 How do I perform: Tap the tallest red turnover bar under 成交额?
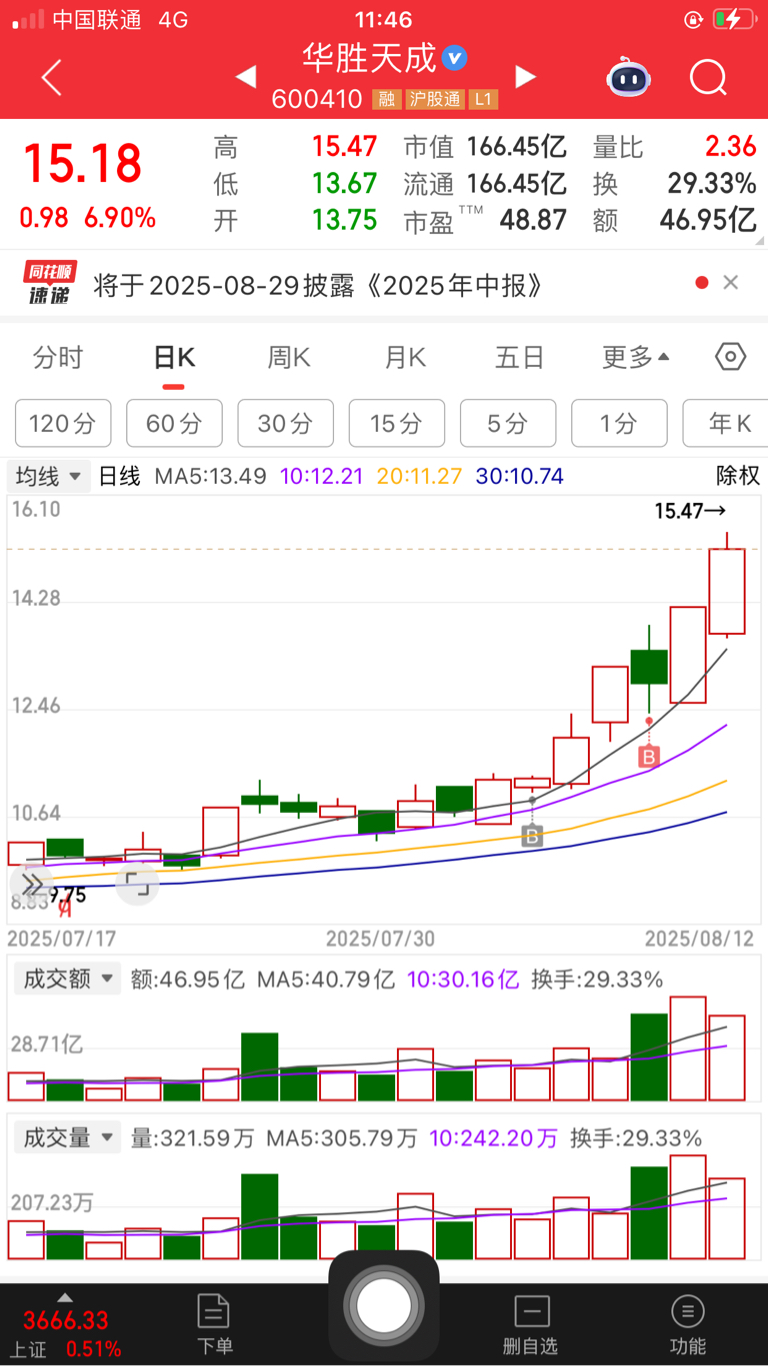click(x=688, y=1048)
